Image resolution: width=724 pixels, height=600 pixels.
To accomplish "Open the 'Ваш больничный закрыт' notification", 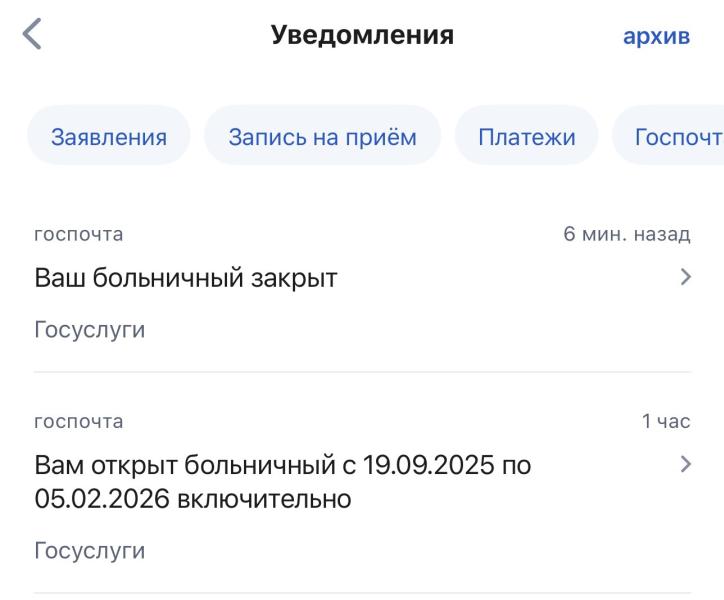I will point(186,279).
